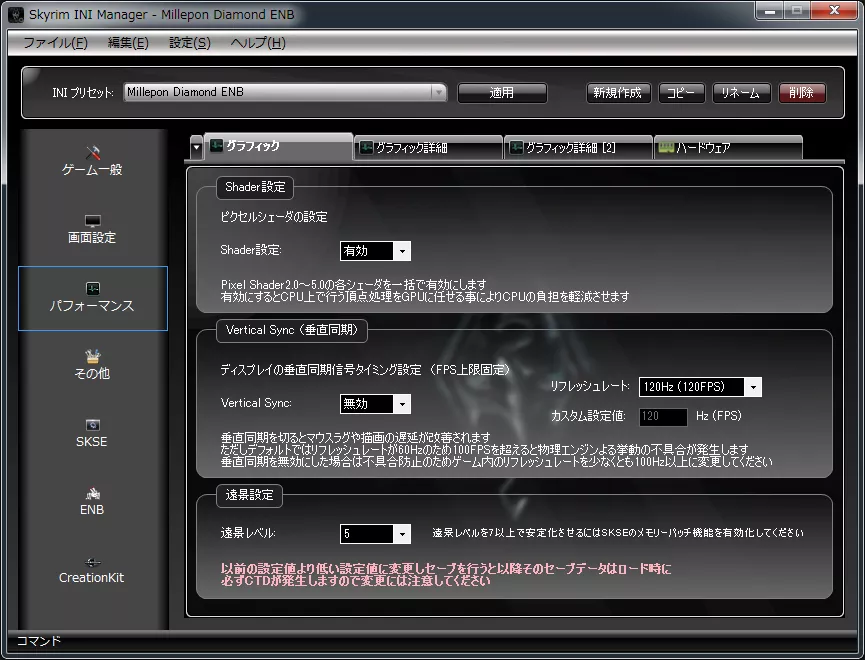Open the Shader設定 dropdown showing 有効
Image resolution: width=865 pixels, height=660 pixels.
pyautogui.click(x=375, y=251)
